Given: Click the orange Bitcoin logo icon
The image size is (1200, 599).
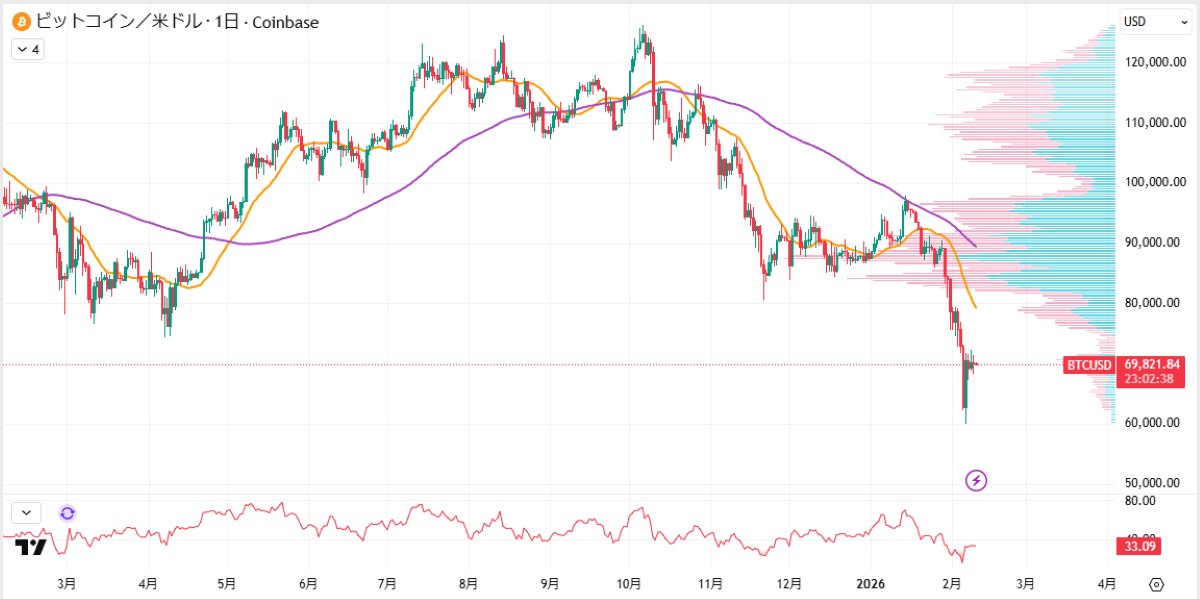Looking at the screenshot, I should point(20,20).
